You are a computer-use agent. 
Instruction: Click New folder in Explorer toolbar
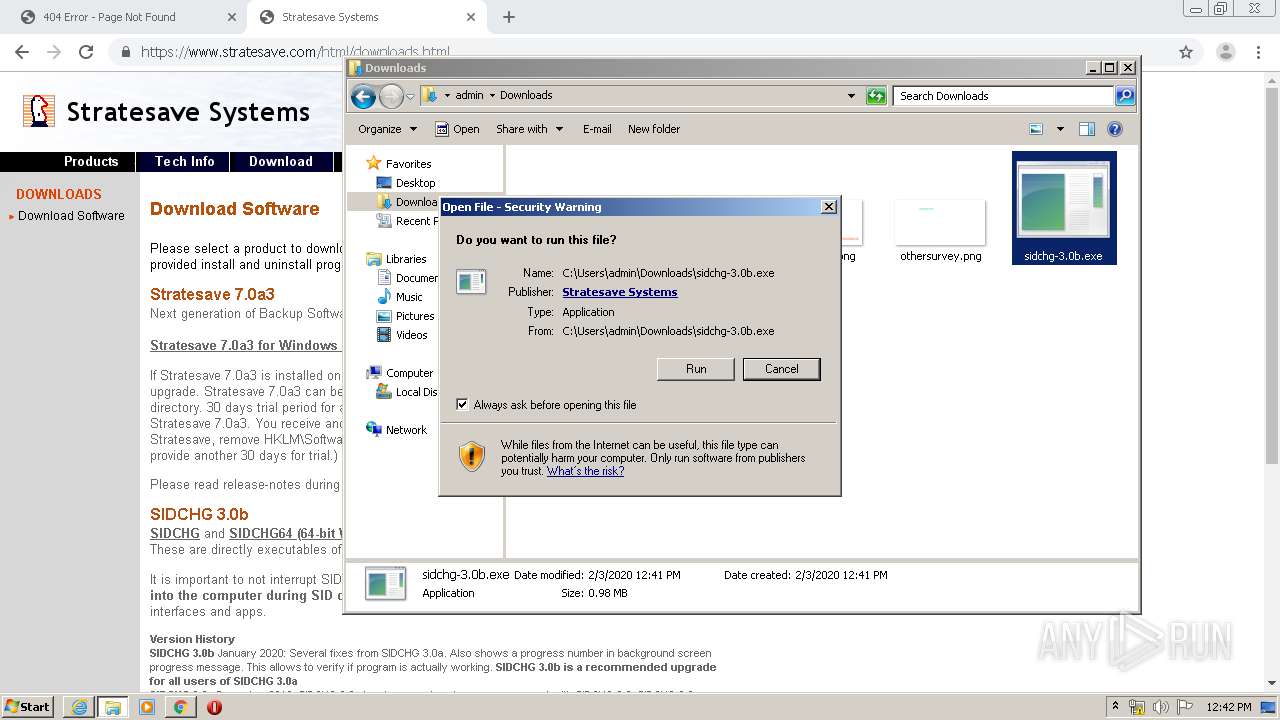click(654, 129)
